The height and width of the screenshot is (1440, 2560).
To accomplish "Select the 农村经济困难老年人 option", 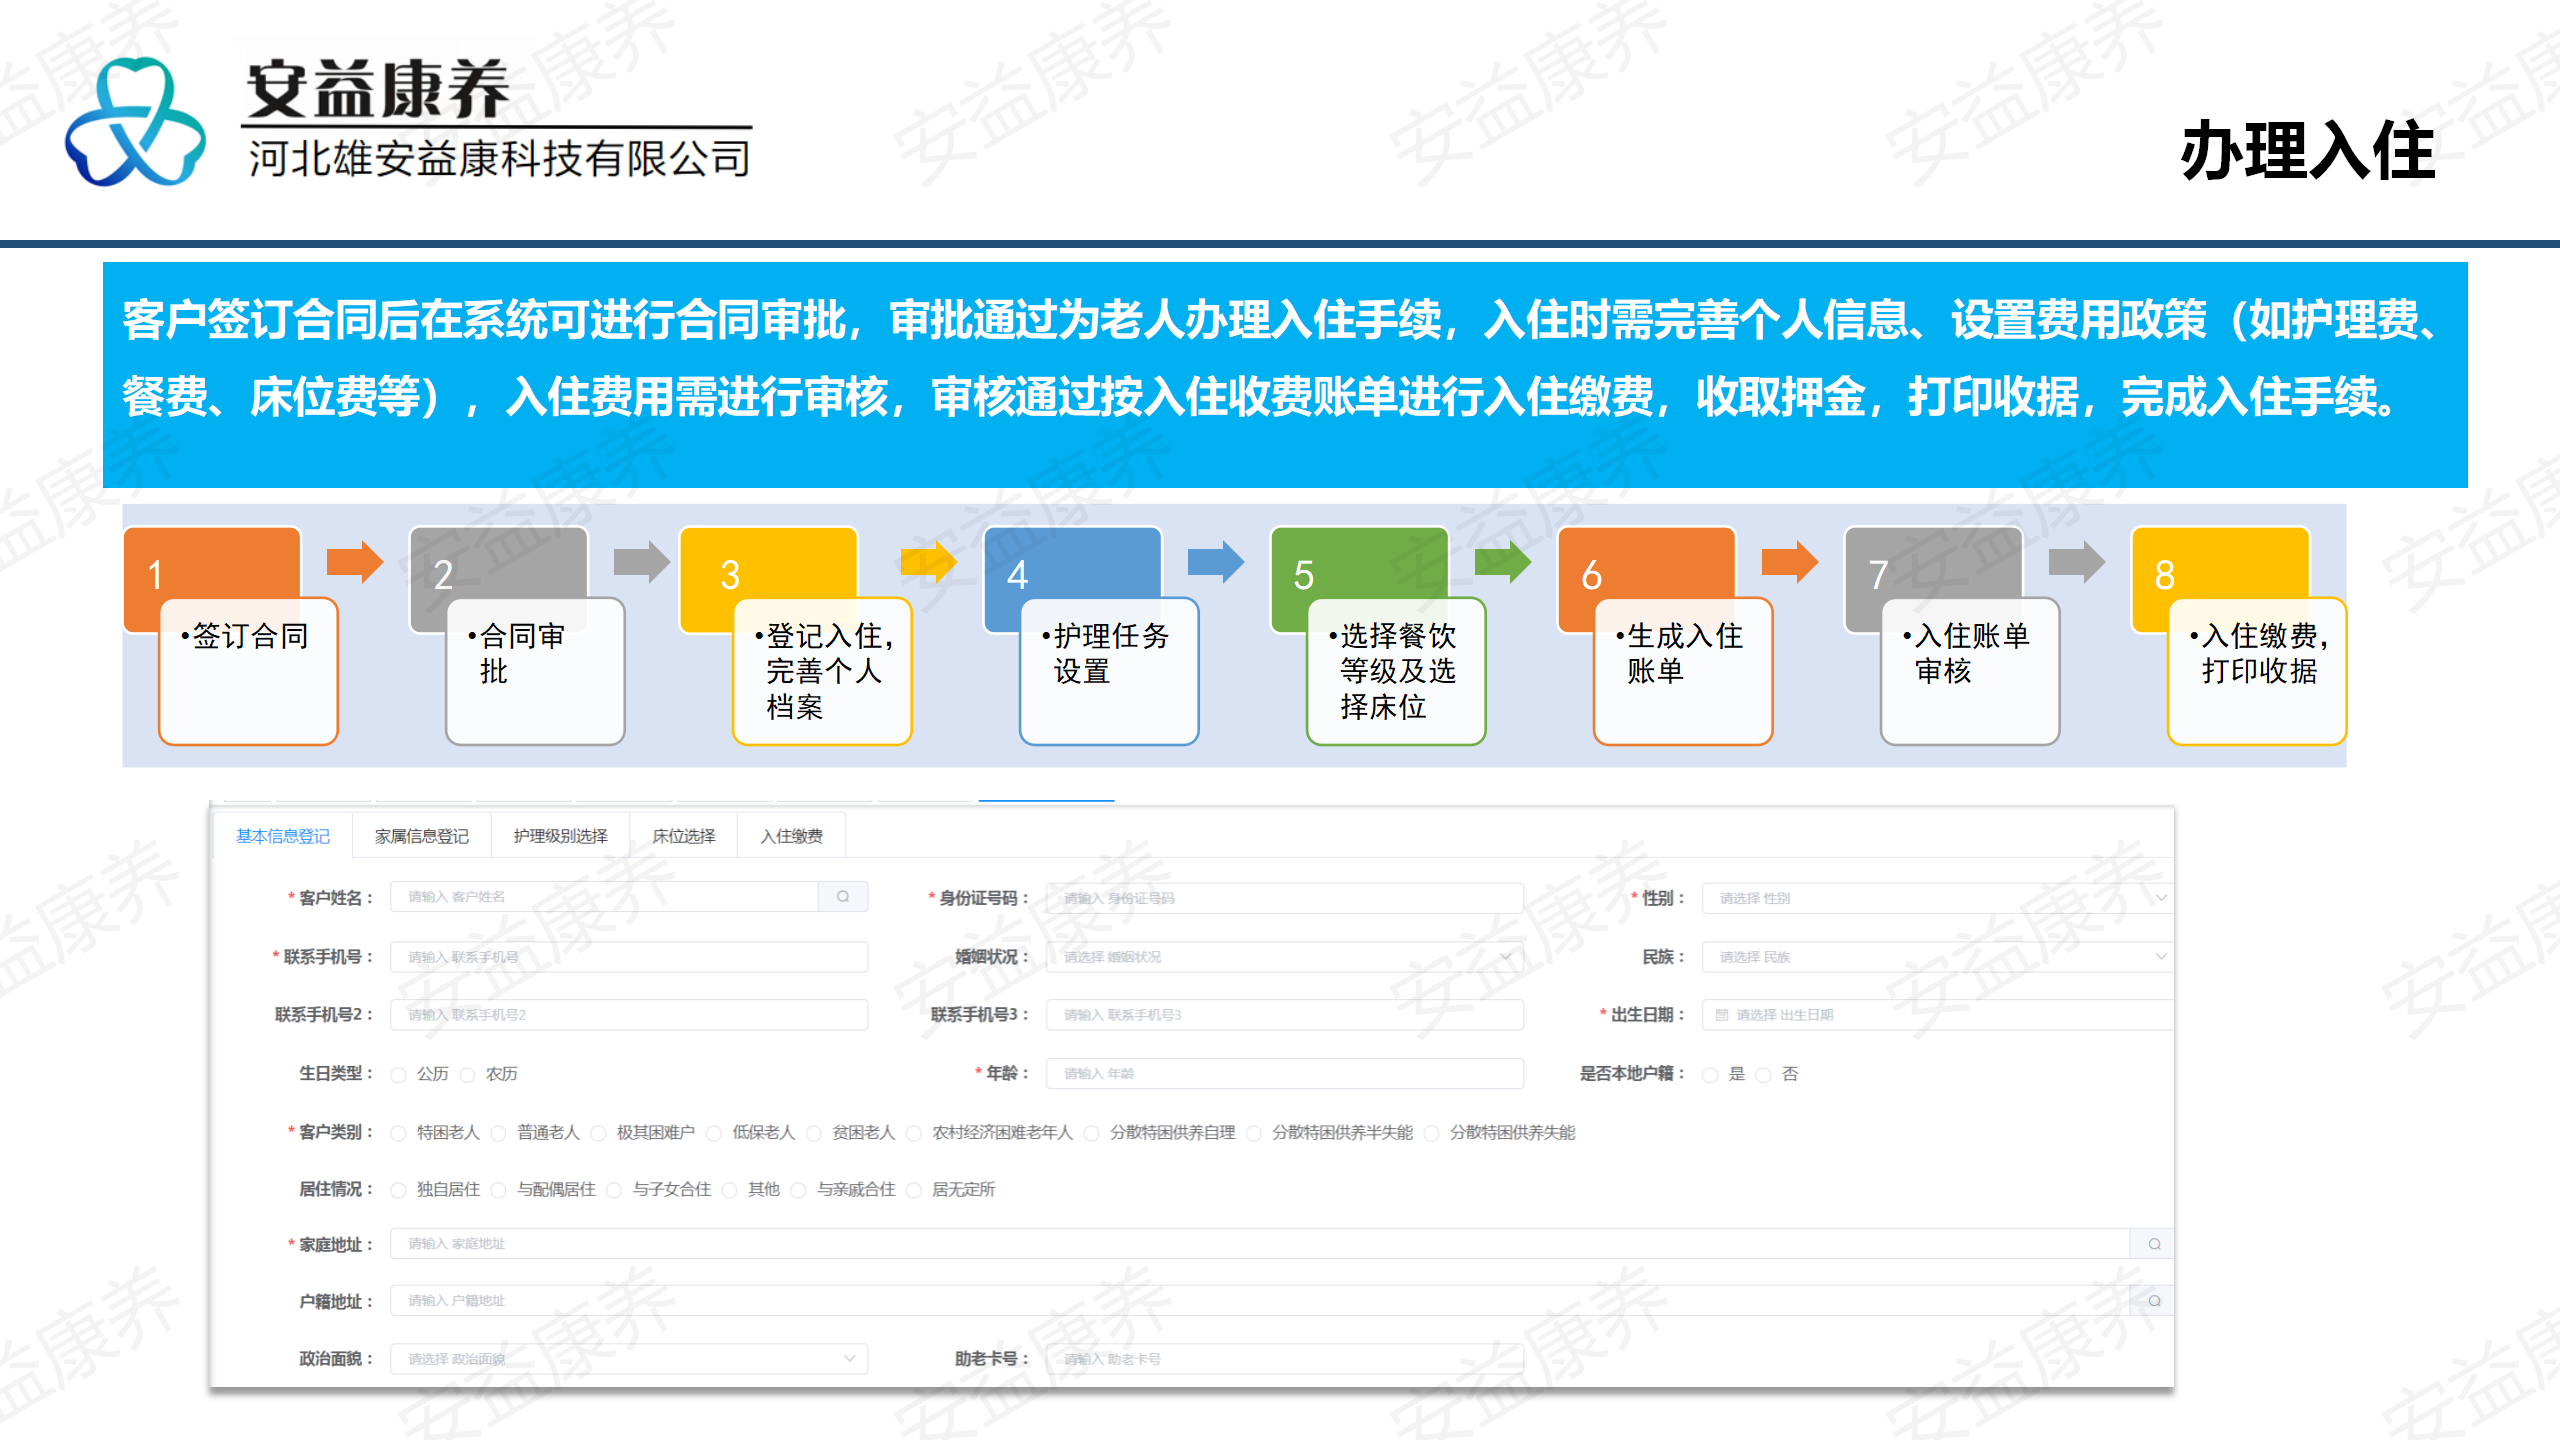I will tap(914, 1133).
